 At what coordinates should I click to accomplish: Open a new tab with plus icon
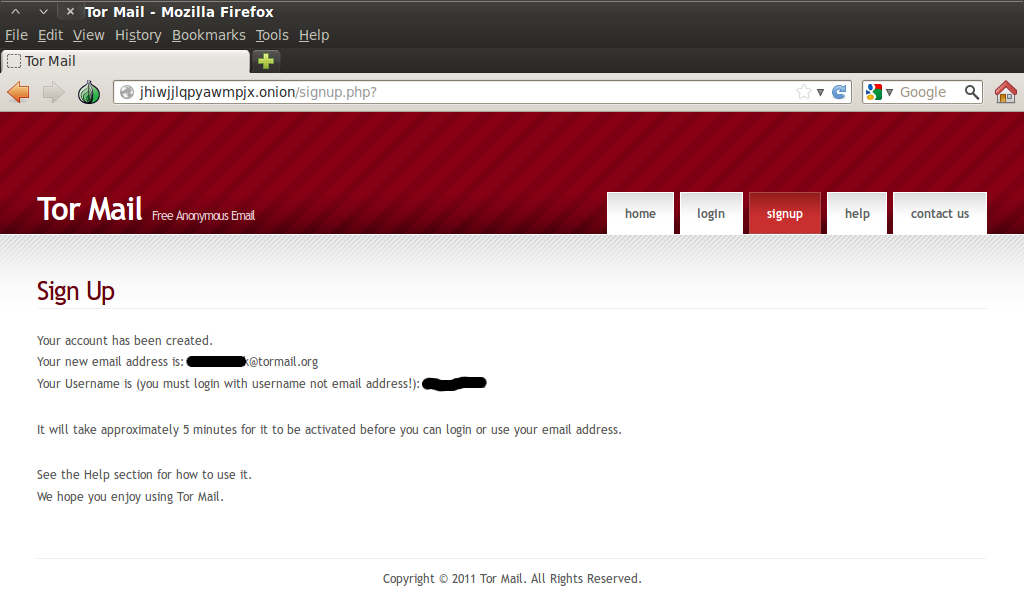[x=266, y=61]
